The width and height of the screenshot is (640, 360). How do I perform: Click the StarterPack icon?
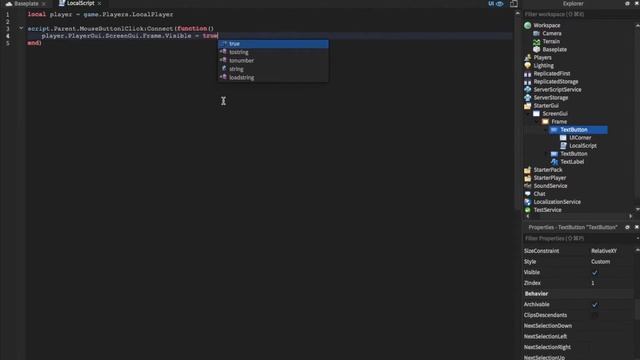point(527,170)
